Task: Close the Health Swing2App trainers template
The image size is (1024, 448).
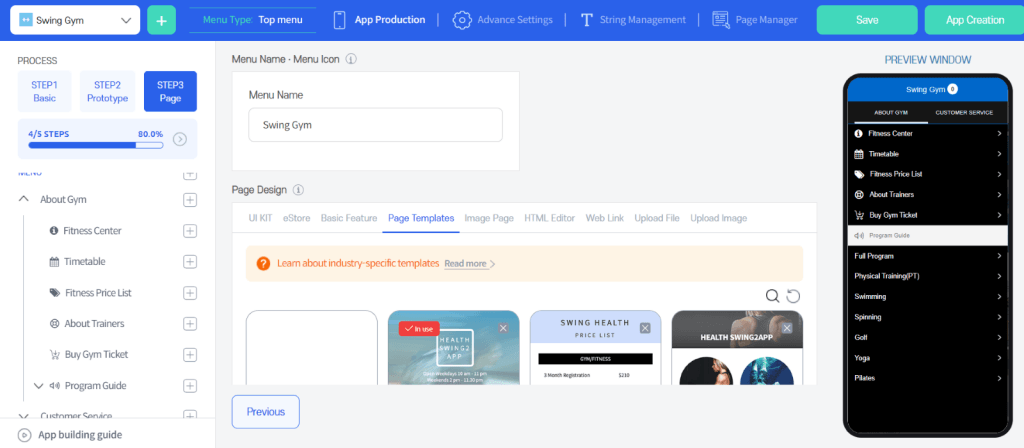Action: pyautogui.click(x=787, y=328)
